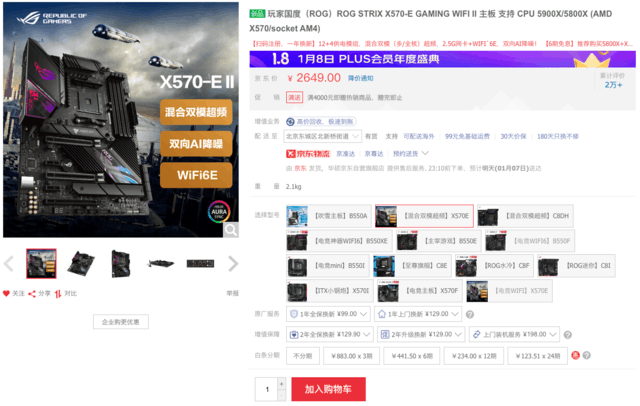The width and height of the screenshot is (640, 406).
Task: Click the 可配送海外 link
Action: click(x=419, y=136)
